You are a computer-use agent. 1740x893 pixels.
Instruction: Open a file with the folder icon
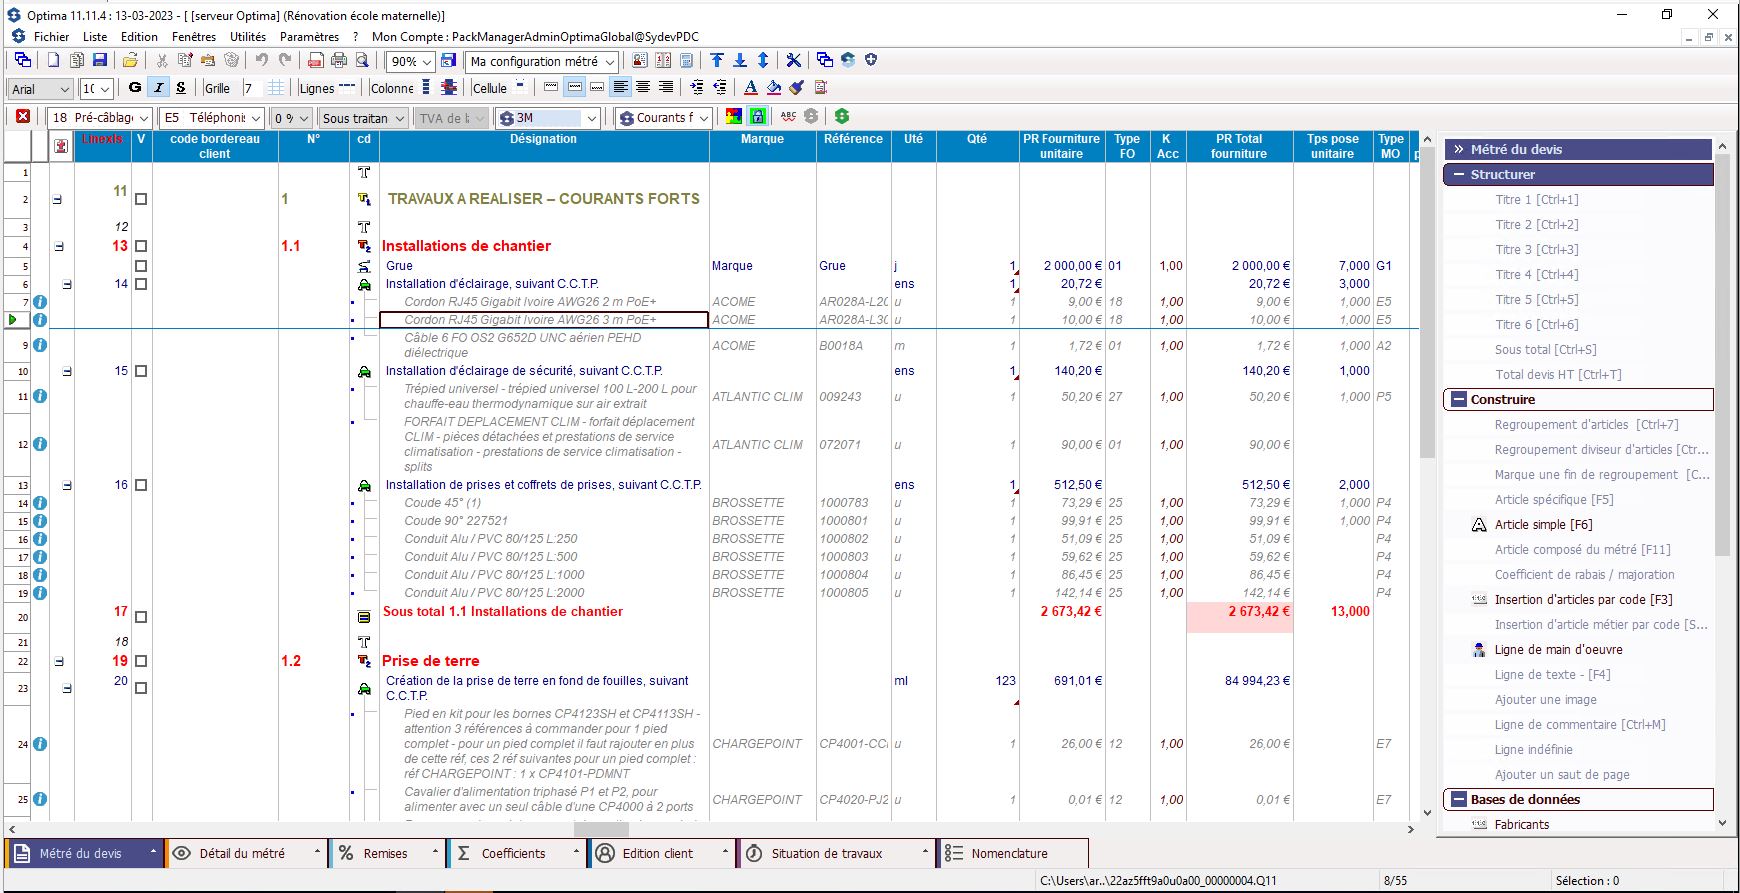click(131, 61)
